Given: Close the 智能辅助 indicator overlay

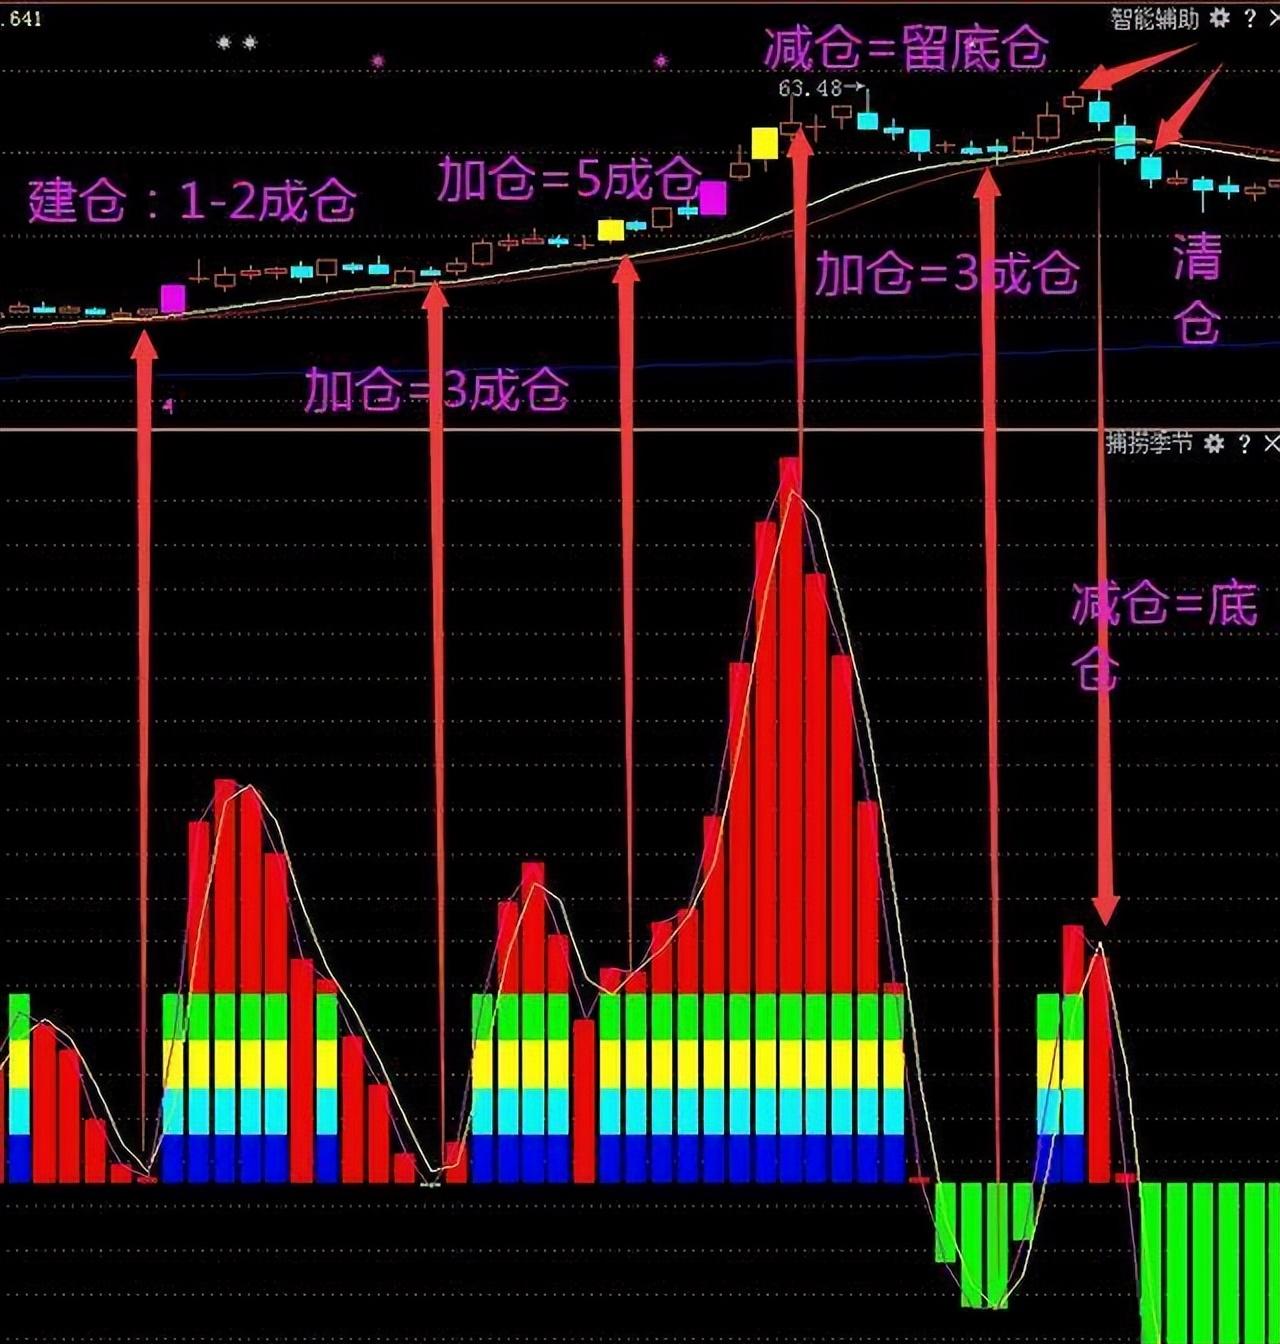Looking at the screenshot, I should pos(1273,18).
